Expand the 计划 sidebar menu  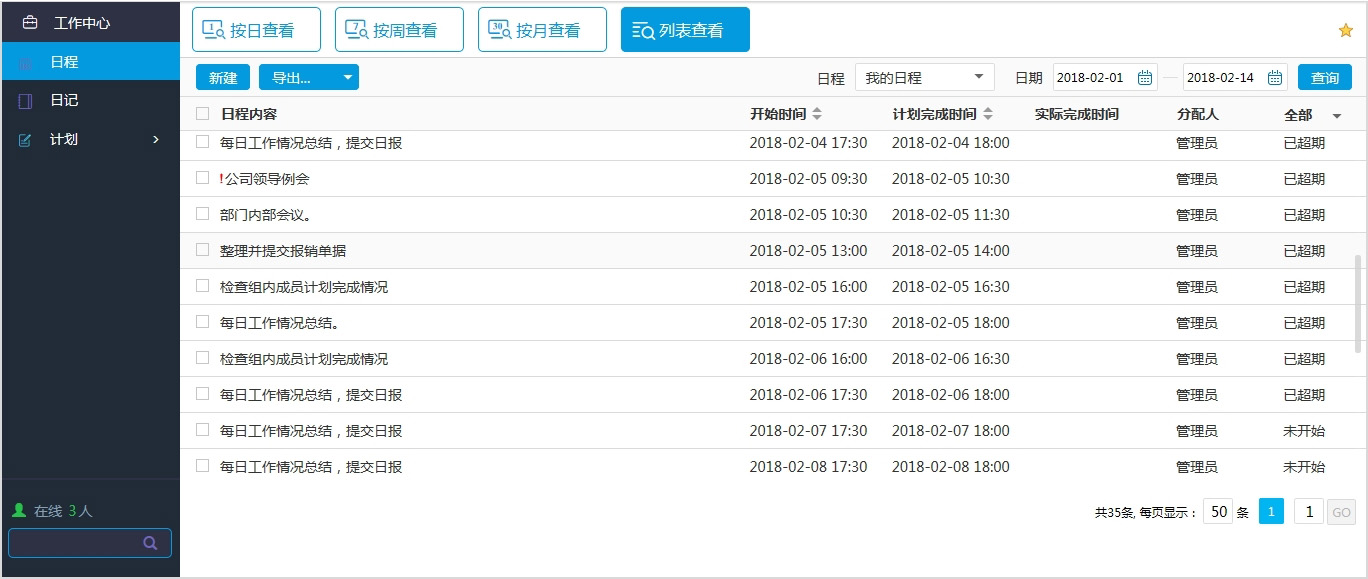pyautogui.click(x=155, y=139)
